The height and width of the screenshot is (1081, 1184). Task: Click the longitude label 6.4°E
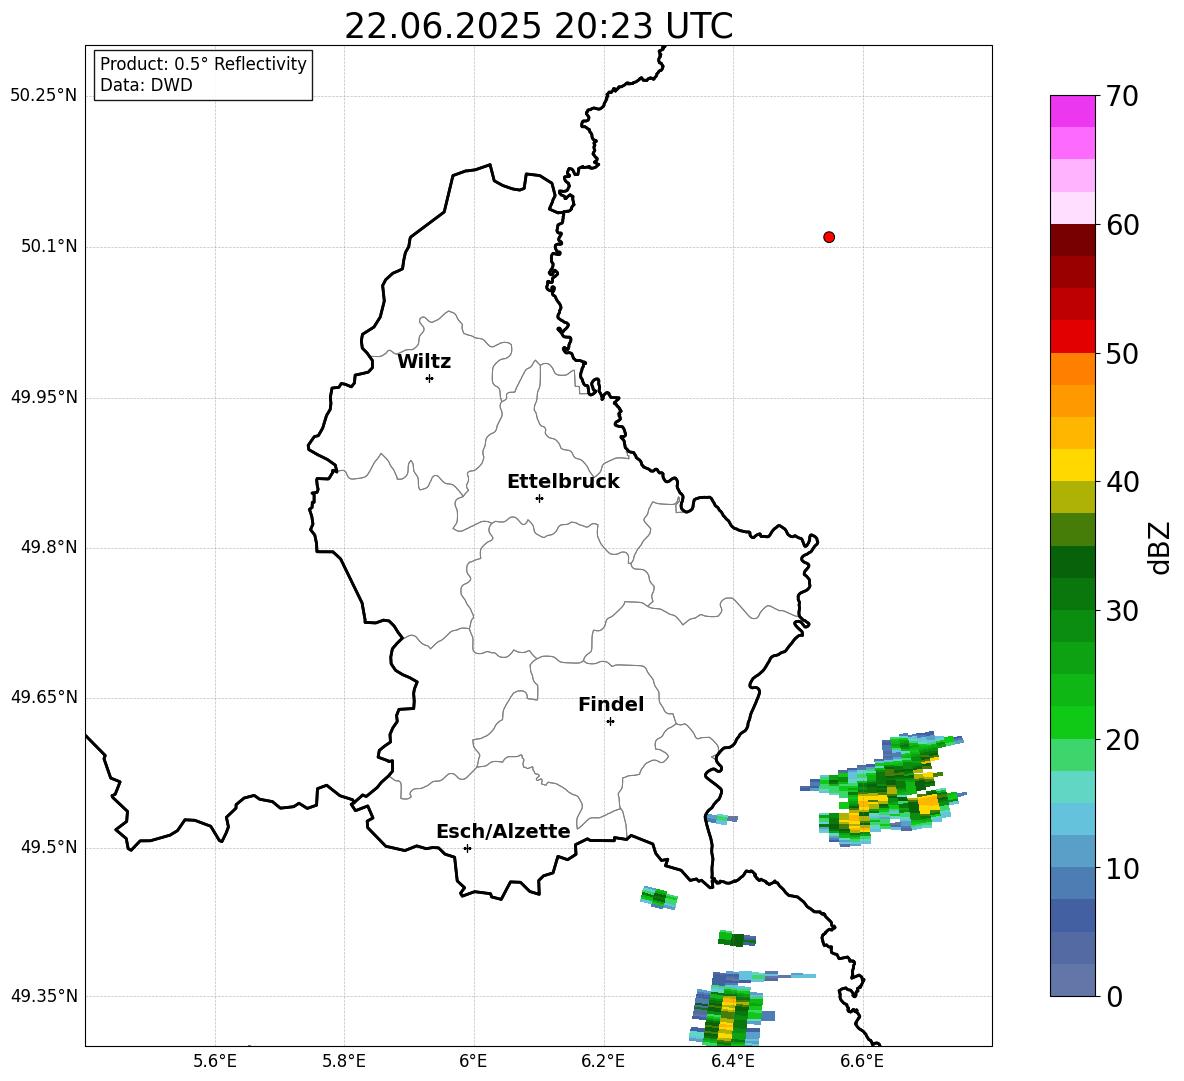pos(732,1061)
